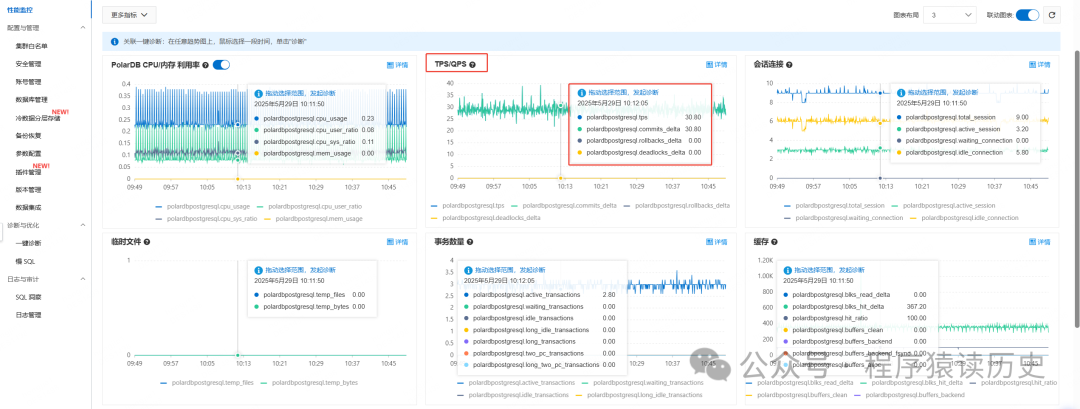Toggle the polardbpostgresql.mem_usage legend series
This screenshot has height=409, width=1080.
tap(314, 218)
